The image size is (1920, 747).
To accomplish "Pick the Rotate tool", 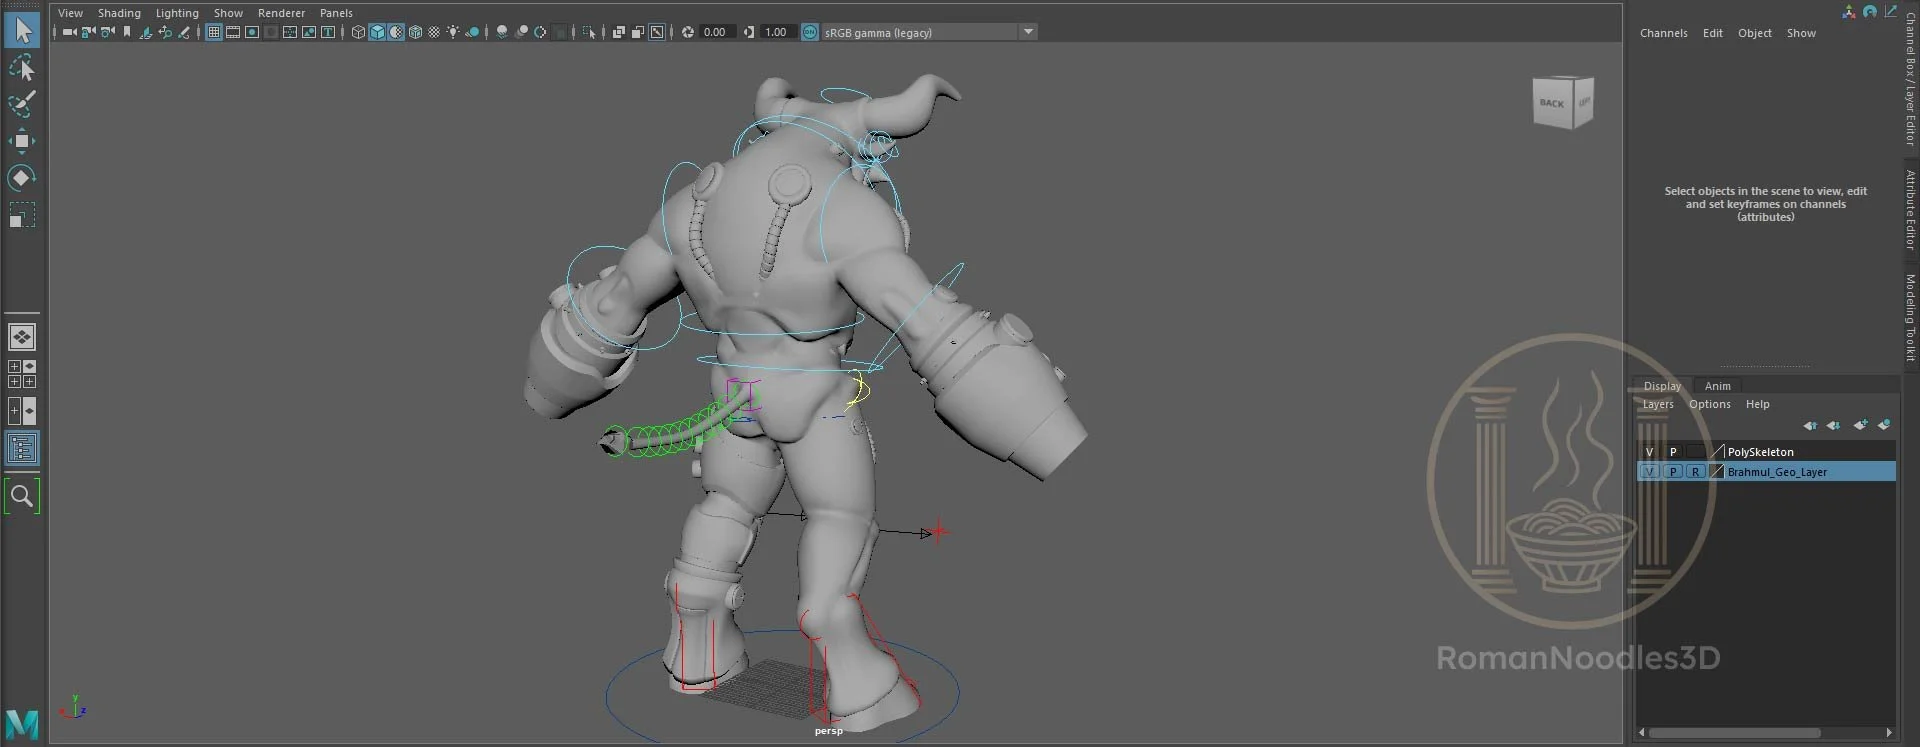I will [x=22, y=178].
